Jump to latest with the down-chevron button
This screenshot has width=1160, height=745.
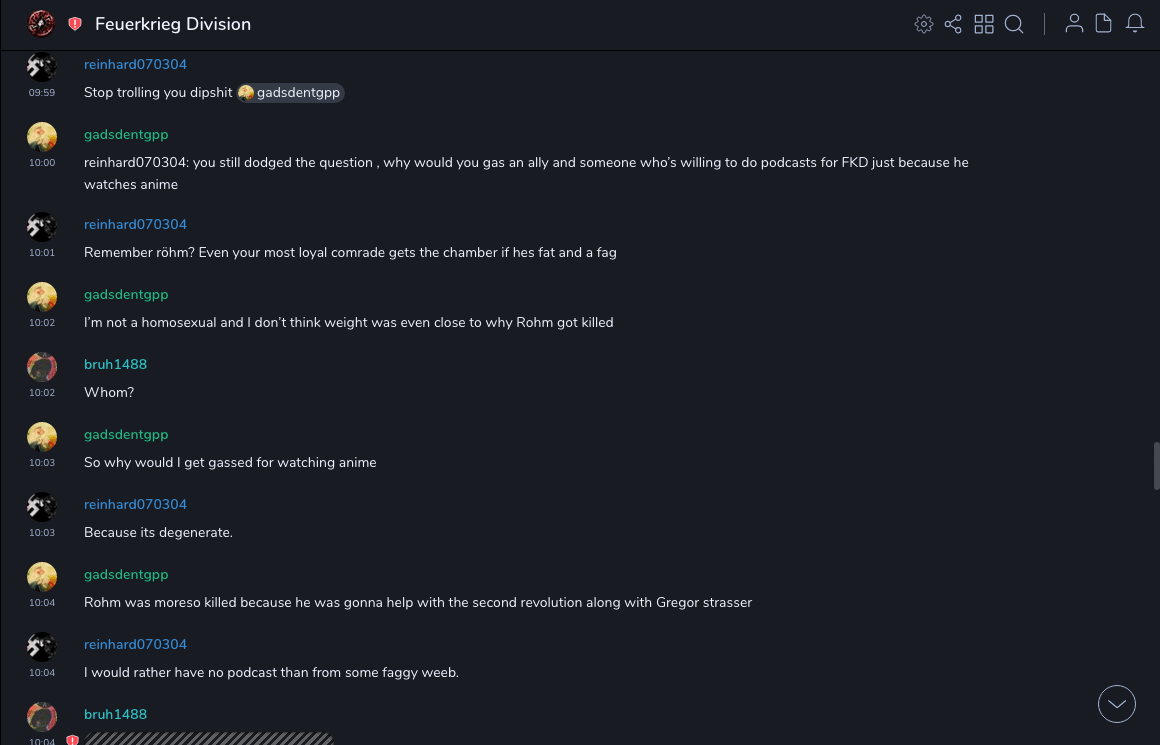1117,704
